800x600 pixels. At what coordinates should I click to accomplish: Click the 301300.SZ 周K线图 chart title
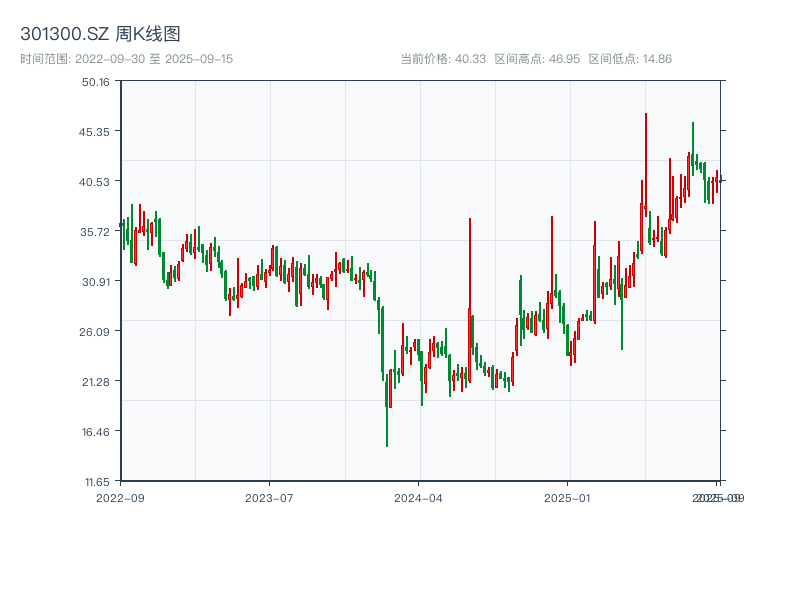[x=100, y=35]
